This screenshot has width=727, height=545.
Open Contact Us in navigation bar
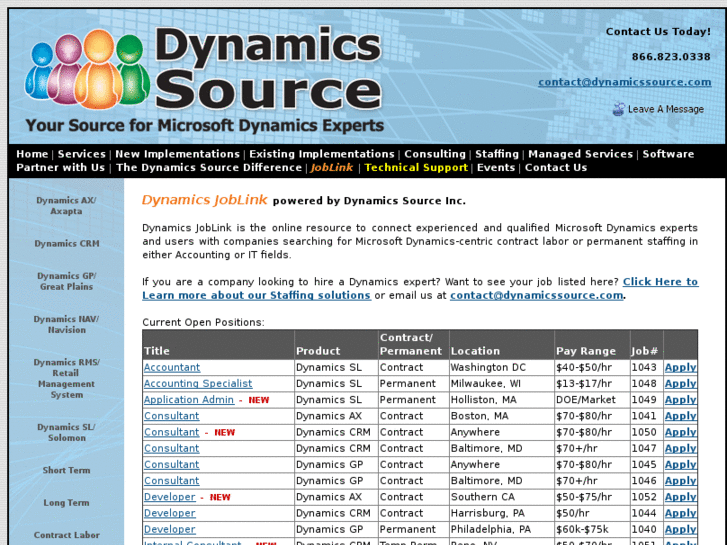click(555, 167)
